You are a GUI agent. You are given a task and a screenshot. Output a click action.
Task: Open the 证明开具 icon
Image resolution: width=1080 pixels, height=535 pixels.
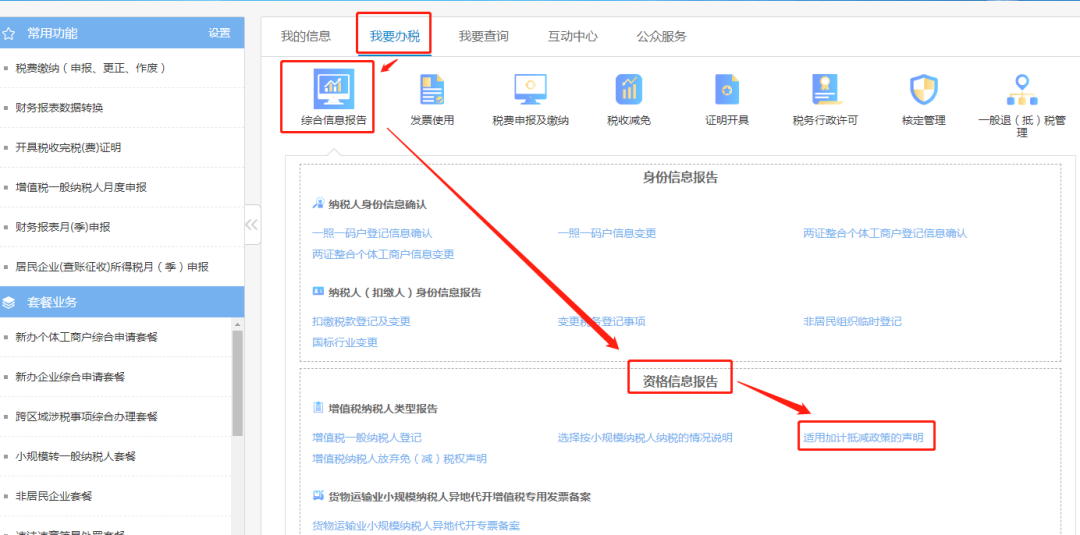(727, 90)
